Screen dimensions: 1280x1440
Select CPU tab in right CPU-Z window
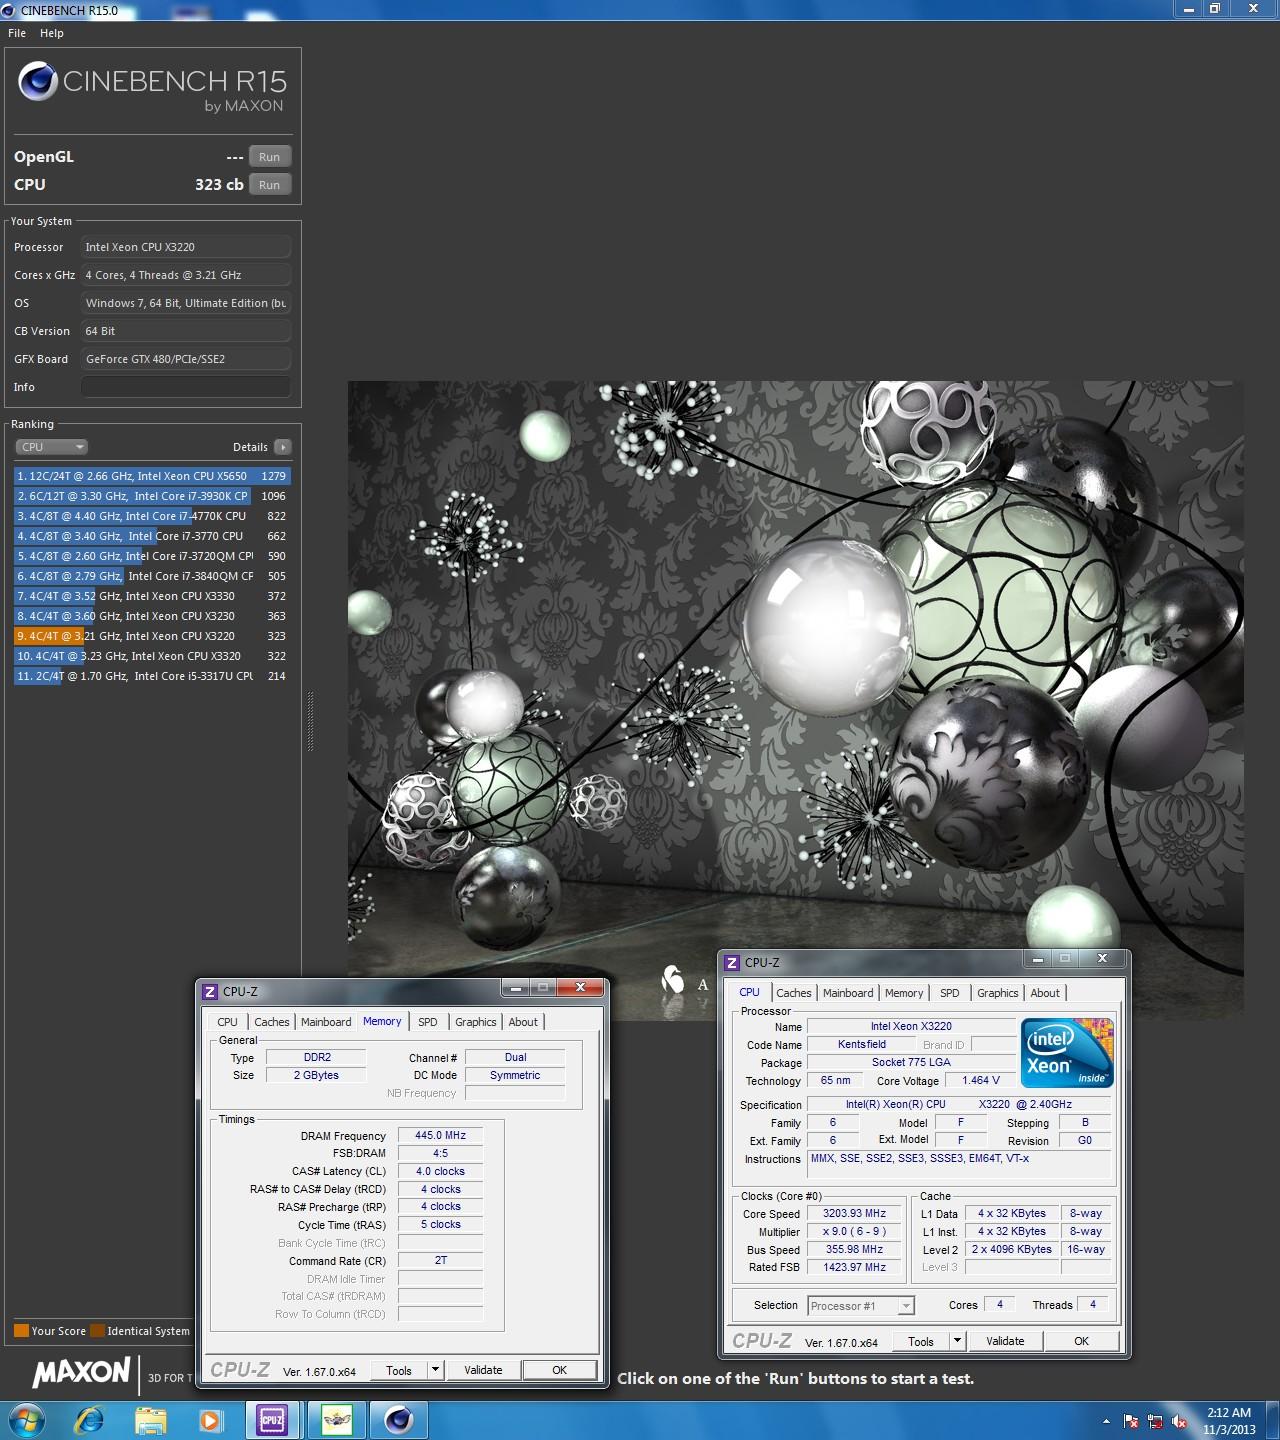749,992
